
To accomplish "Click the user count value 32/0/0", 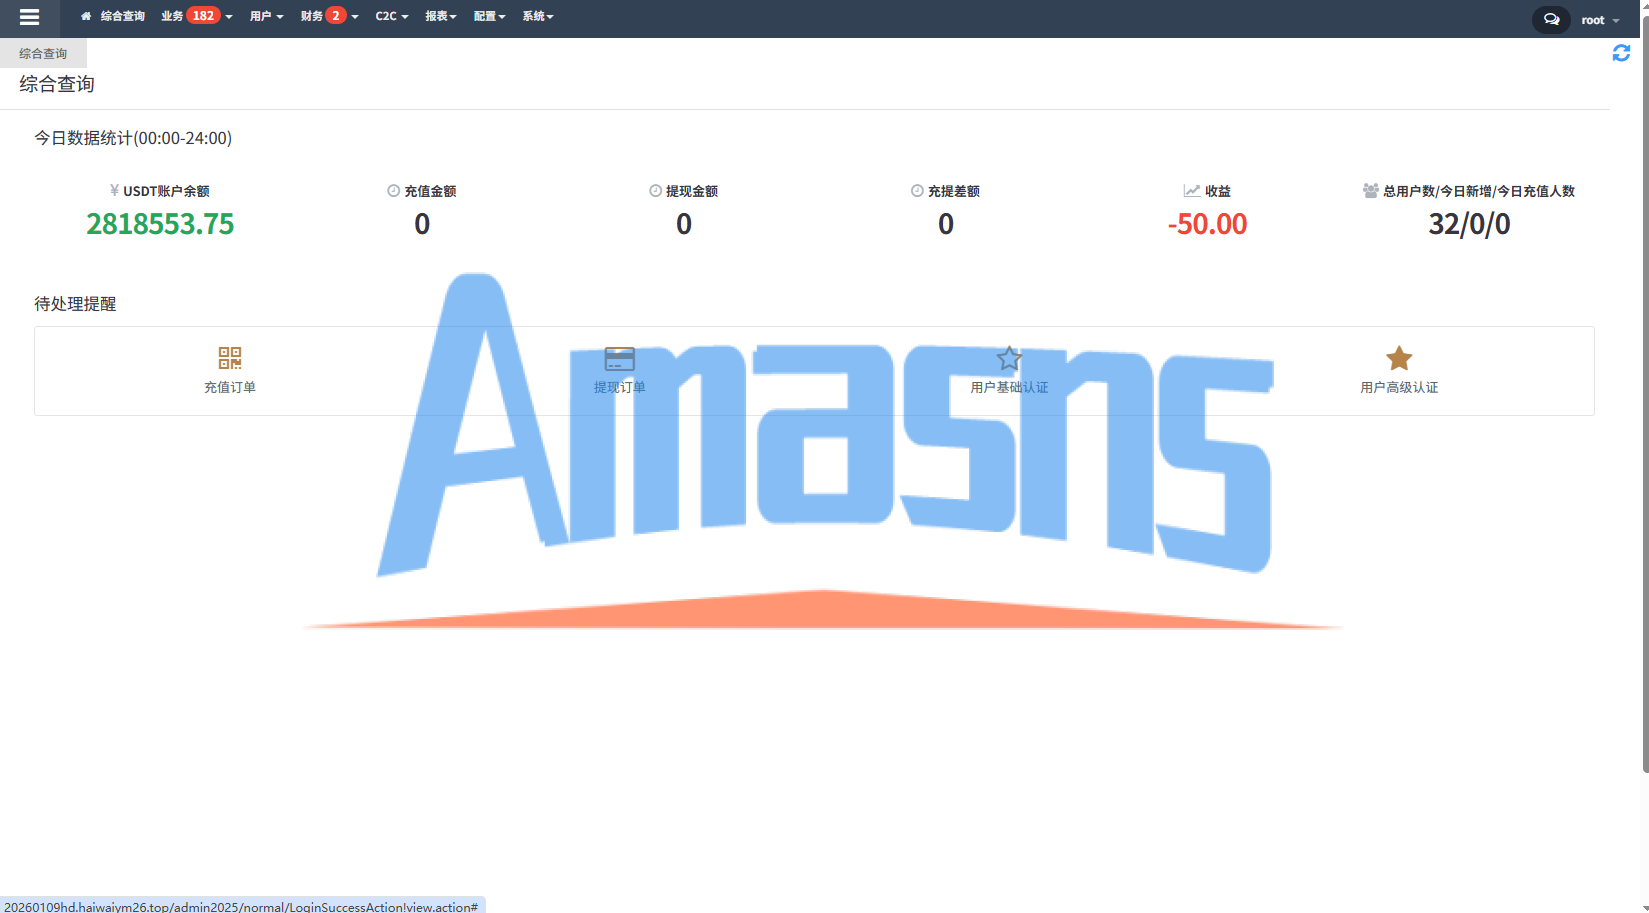I will pyautogui.click(x=1469, y=224).
